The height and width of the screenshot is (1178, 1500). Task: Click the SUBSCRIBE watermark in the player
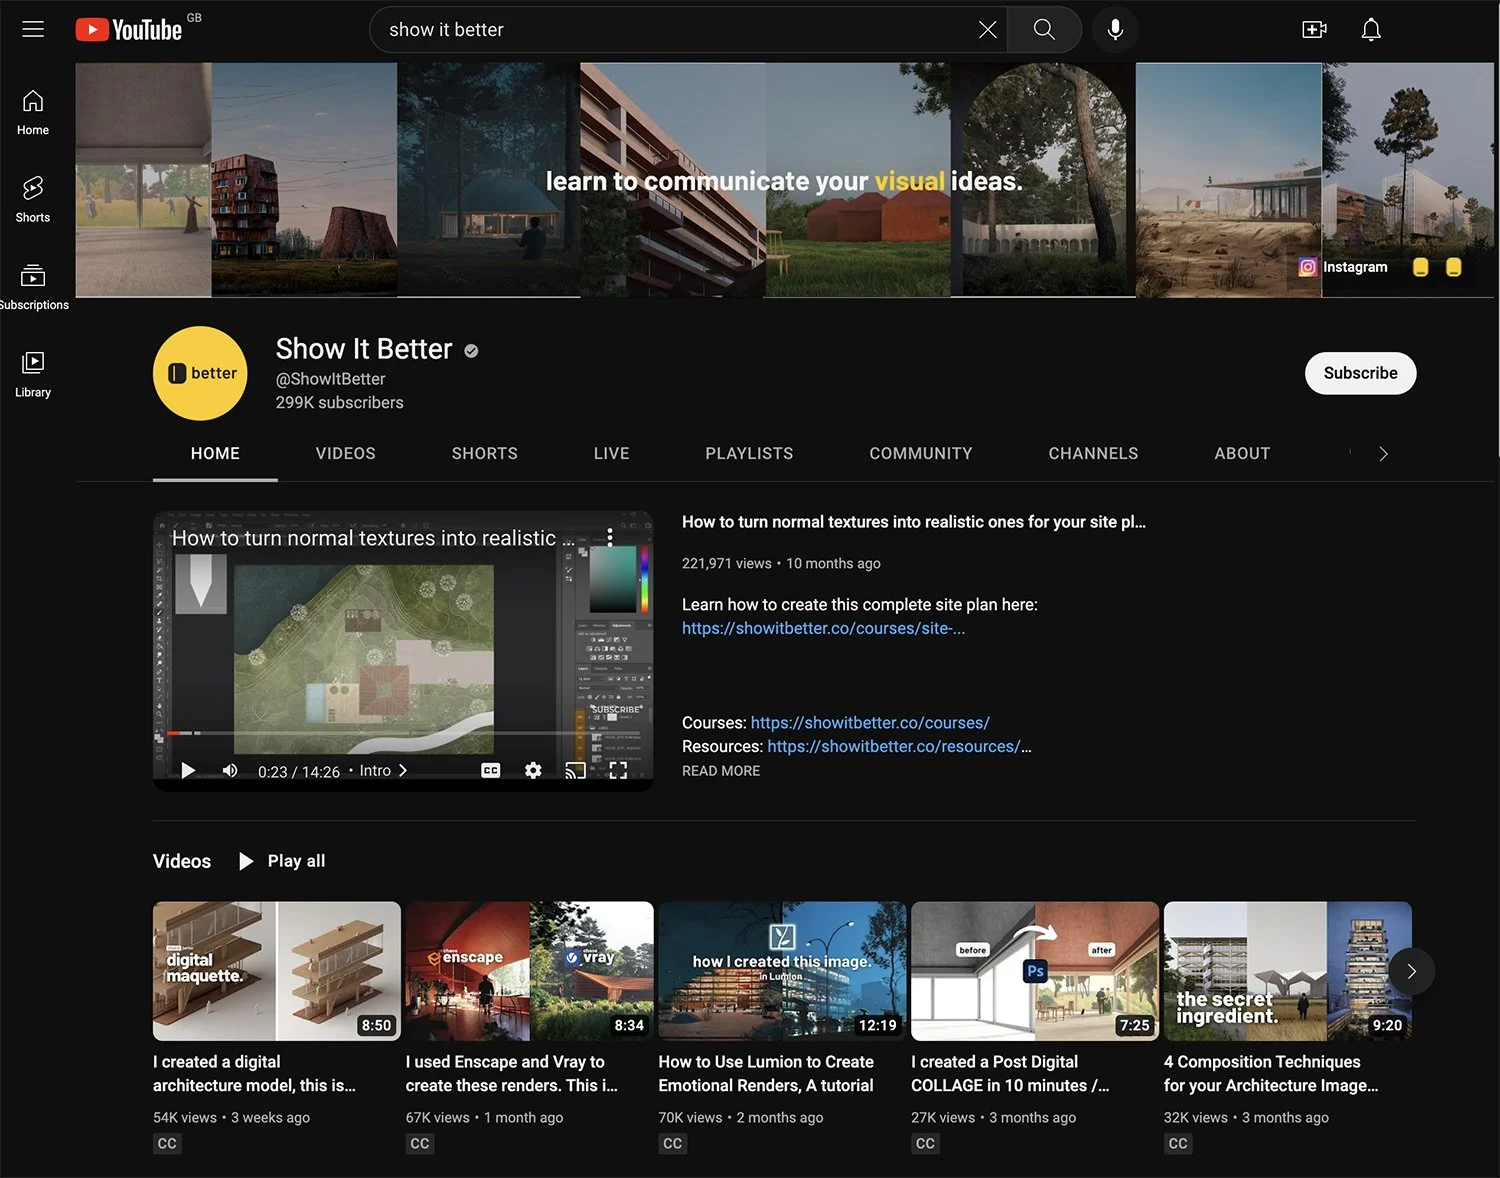click(616, 710)
